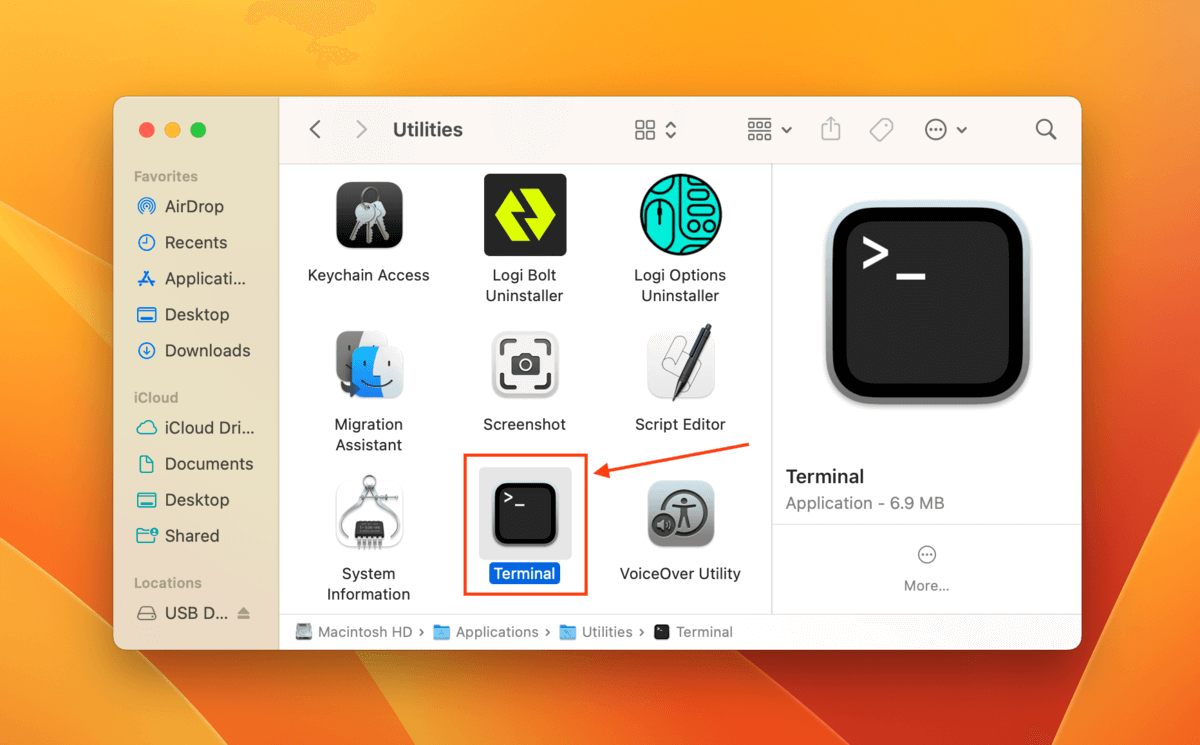Go back with the left chevron
This screenshot has width=1200, height=745.
315,130
